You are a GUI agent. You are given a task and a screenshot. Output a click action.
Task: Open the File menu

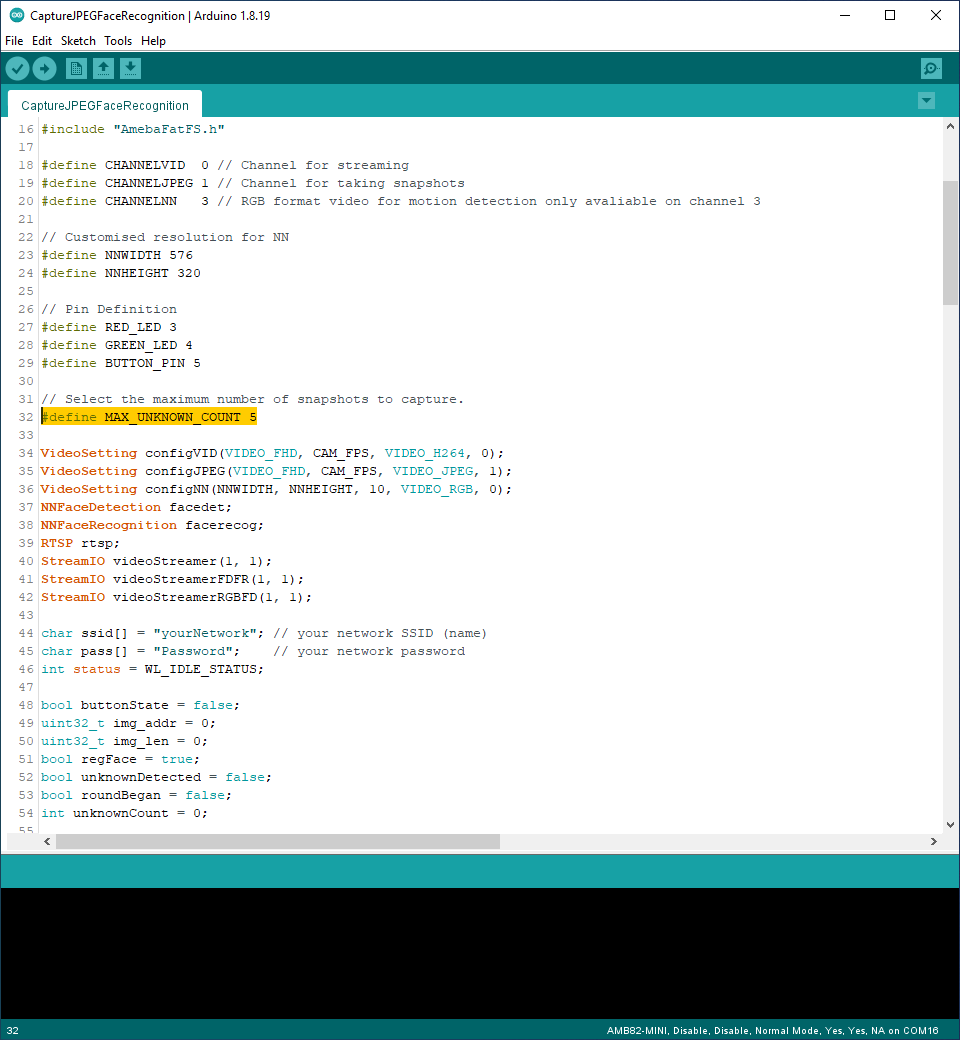point(14,41)
